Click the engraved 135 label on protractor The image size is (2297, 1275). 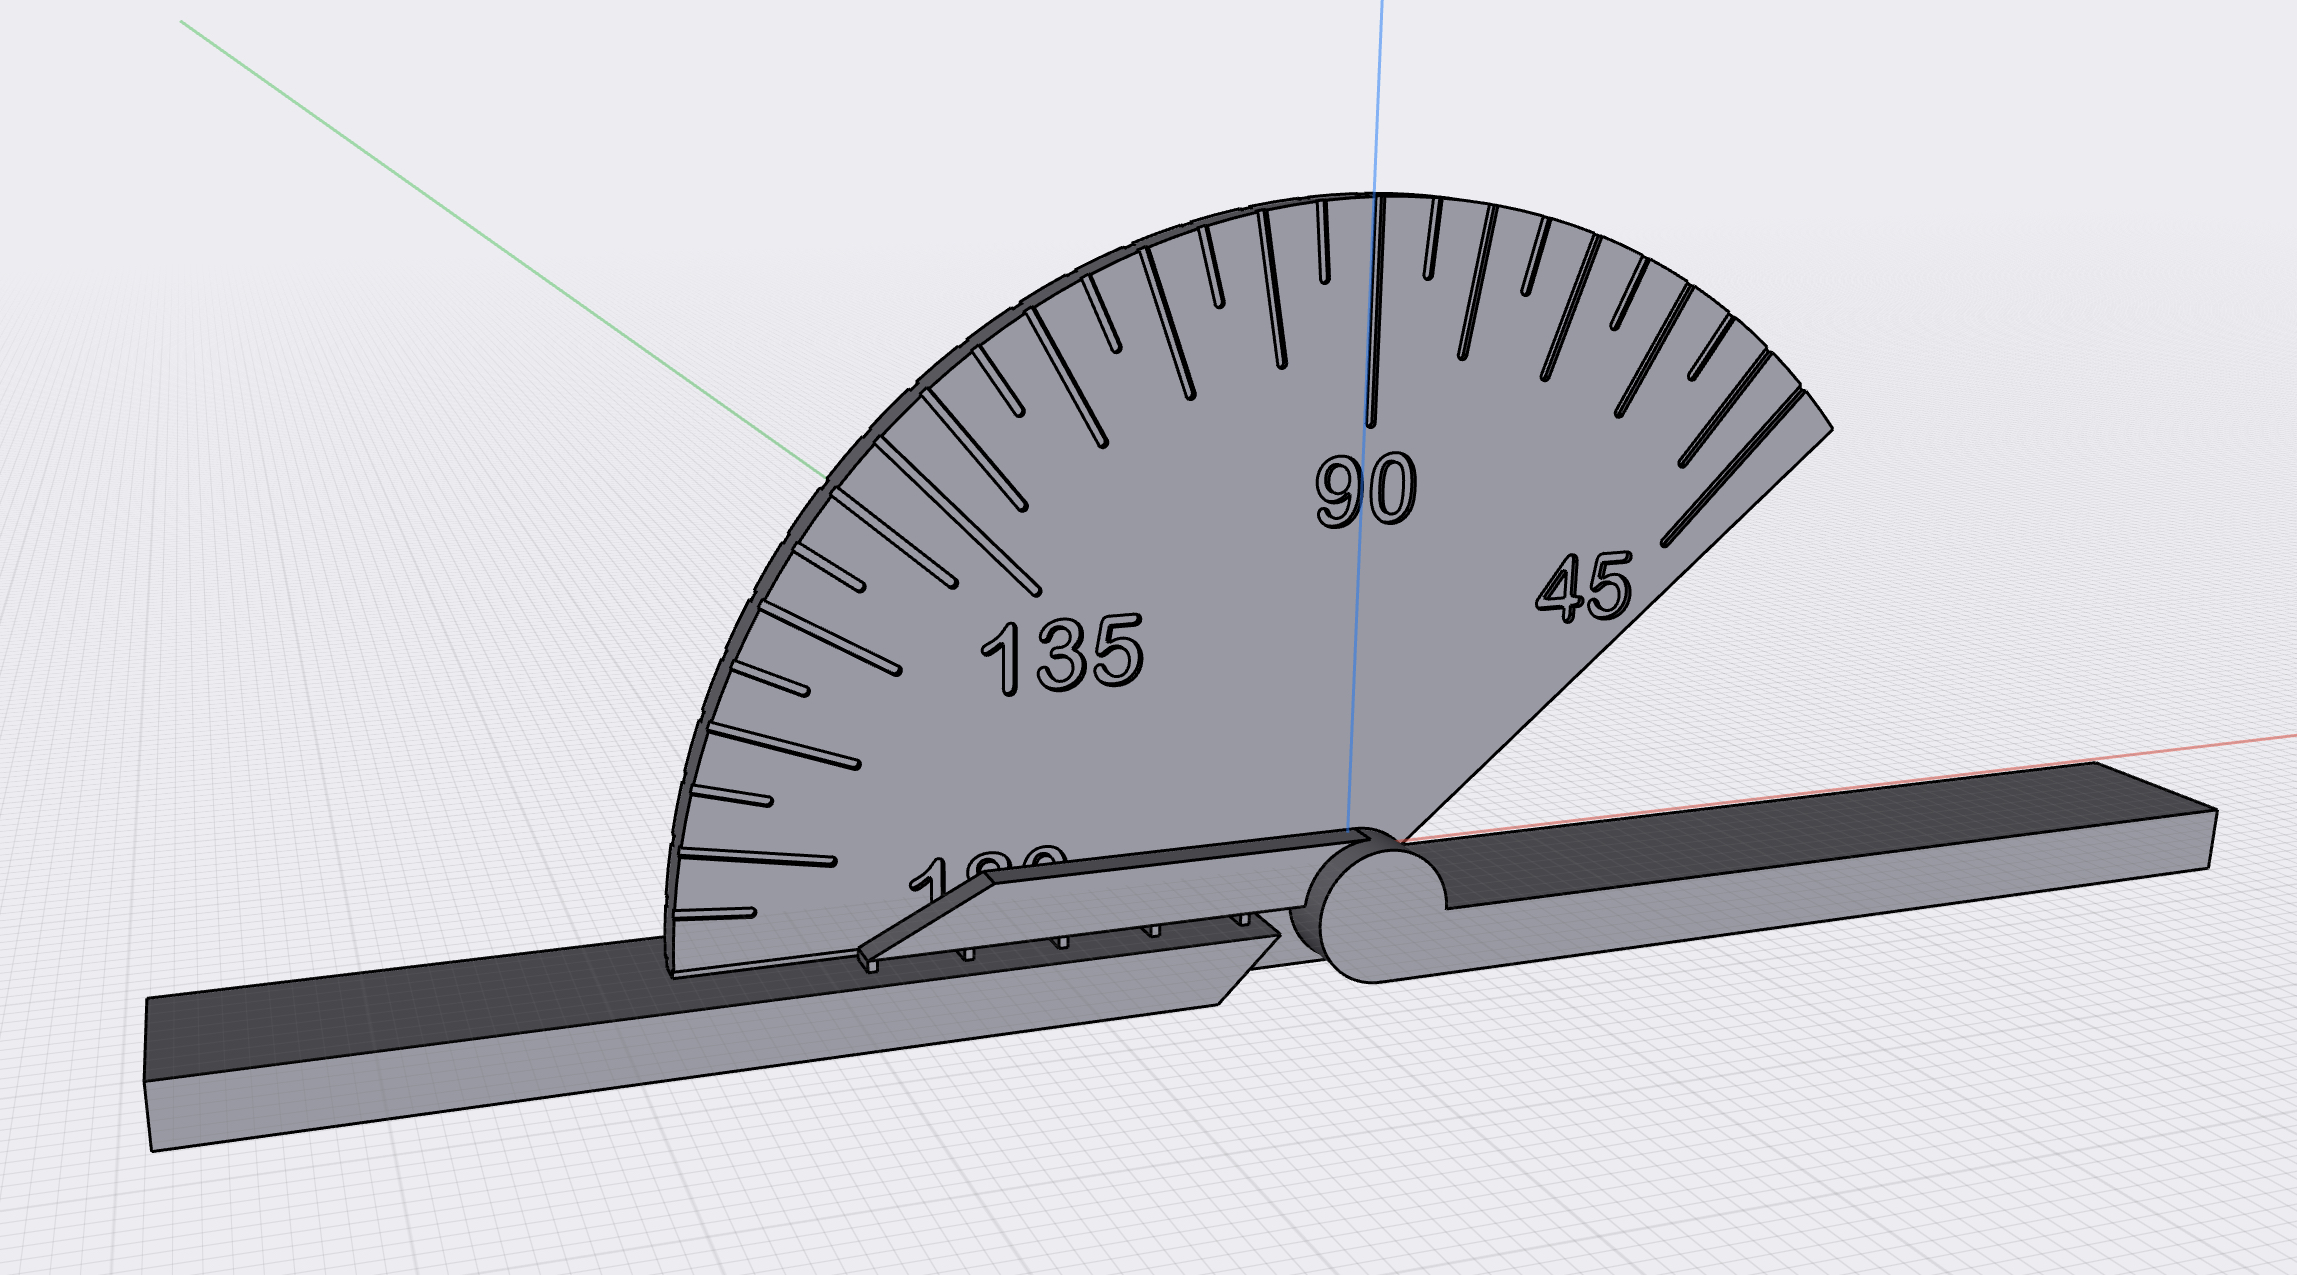[x=1062, y=654]
